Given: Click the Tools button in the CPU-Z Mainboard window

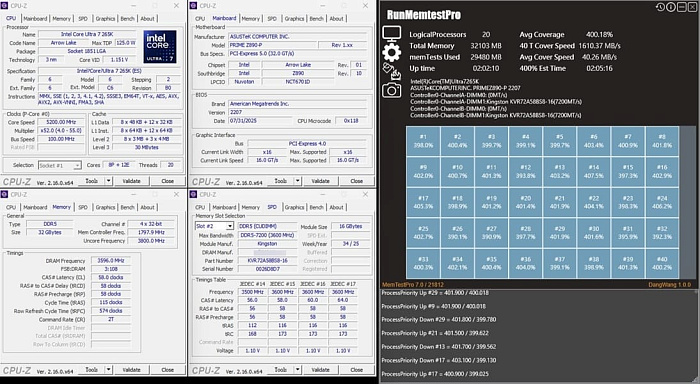Looking at the screenshot, I should pyautogui.click(x=280, y=181).
